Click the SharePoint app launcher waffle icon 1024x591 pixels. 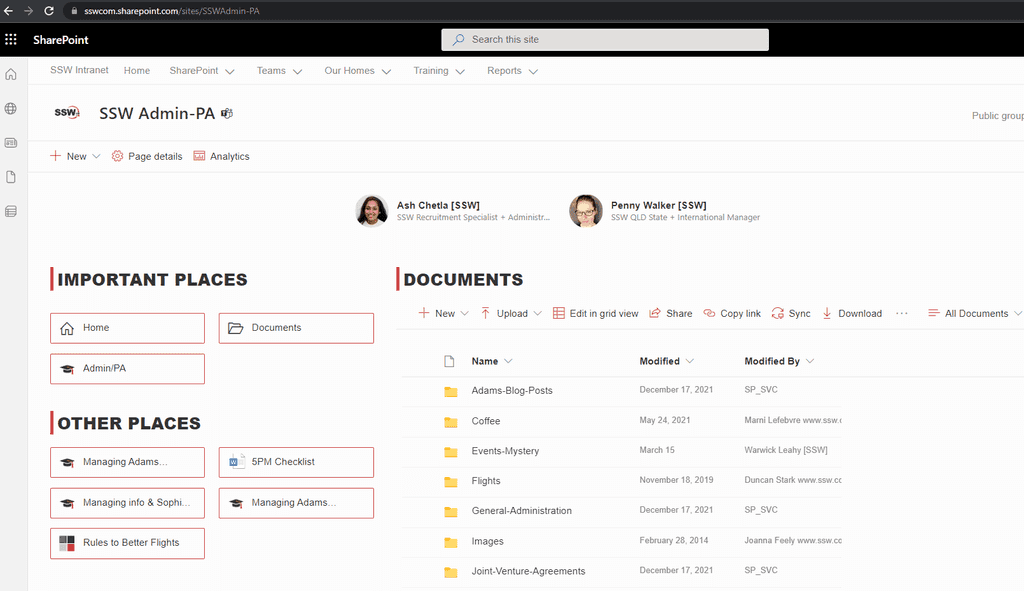click(11, 39)
